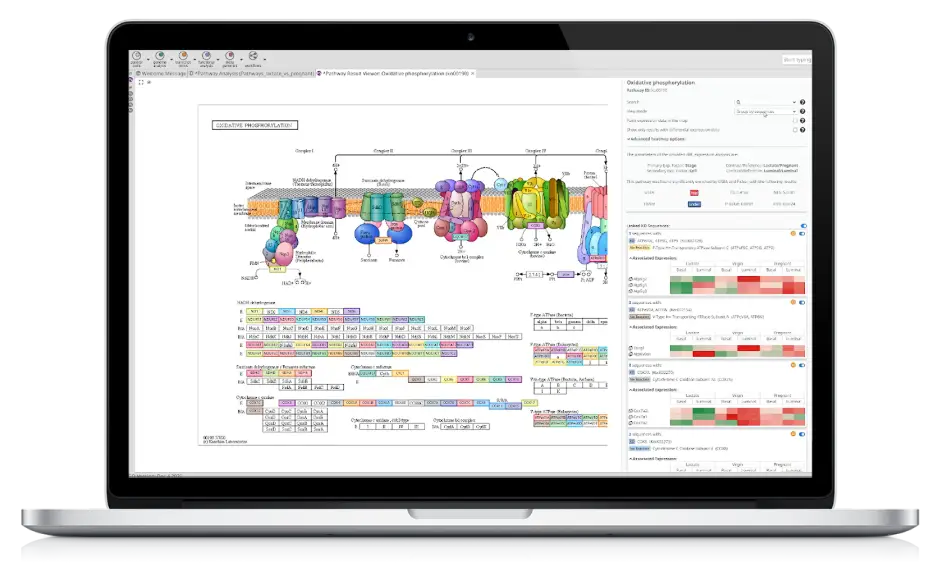This screenshot has width=941, height=565.
Task: Expand Advanced heatmap options
Action: click(x=656, y=139)
